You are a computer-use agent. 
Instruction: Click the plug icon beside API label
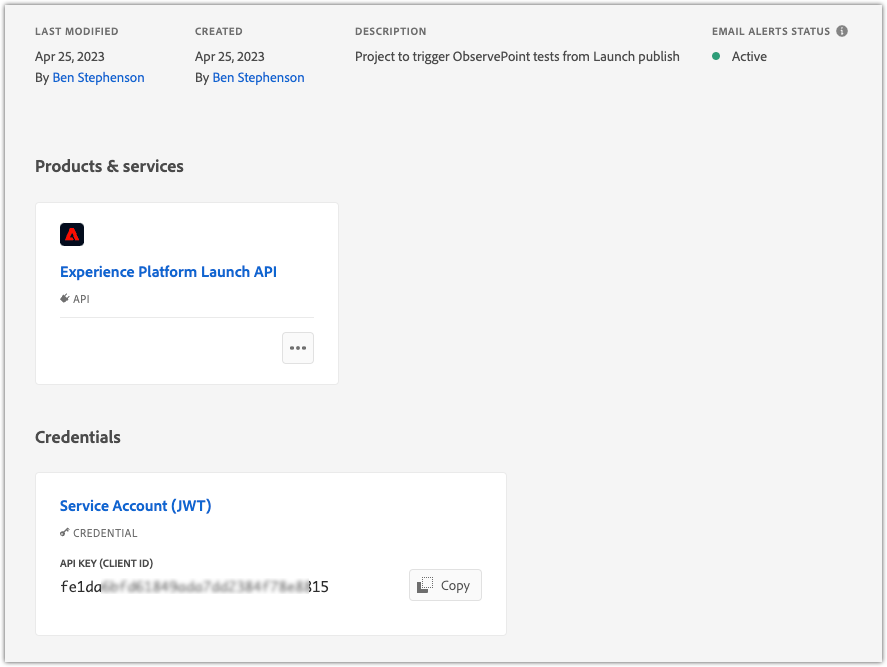[x=65, y=298]
